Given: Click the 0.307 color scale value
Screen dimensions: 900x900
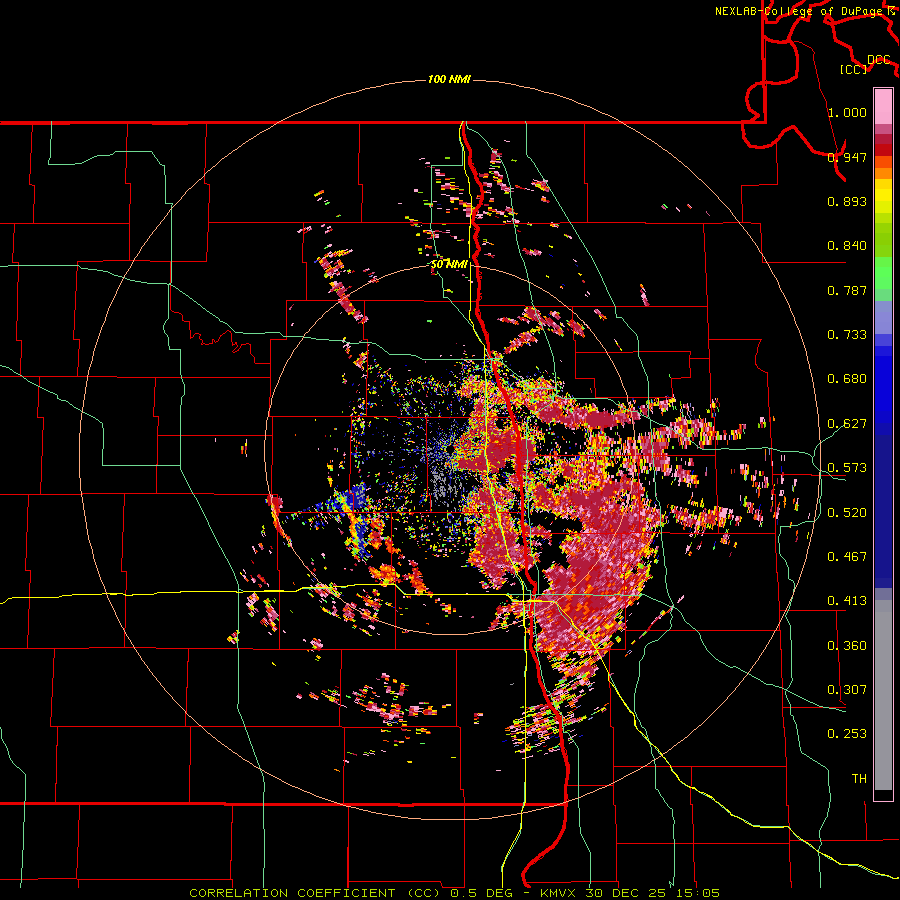Looking at the screenshot, I should [847, 690].
